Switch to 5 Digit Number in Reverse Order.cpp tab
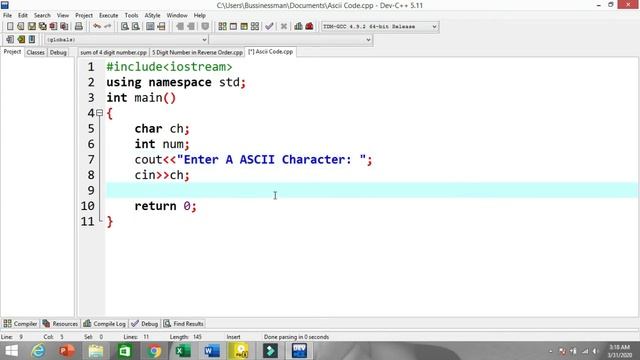The width and height of the screenshot is (640, 360). pos(197,52)
